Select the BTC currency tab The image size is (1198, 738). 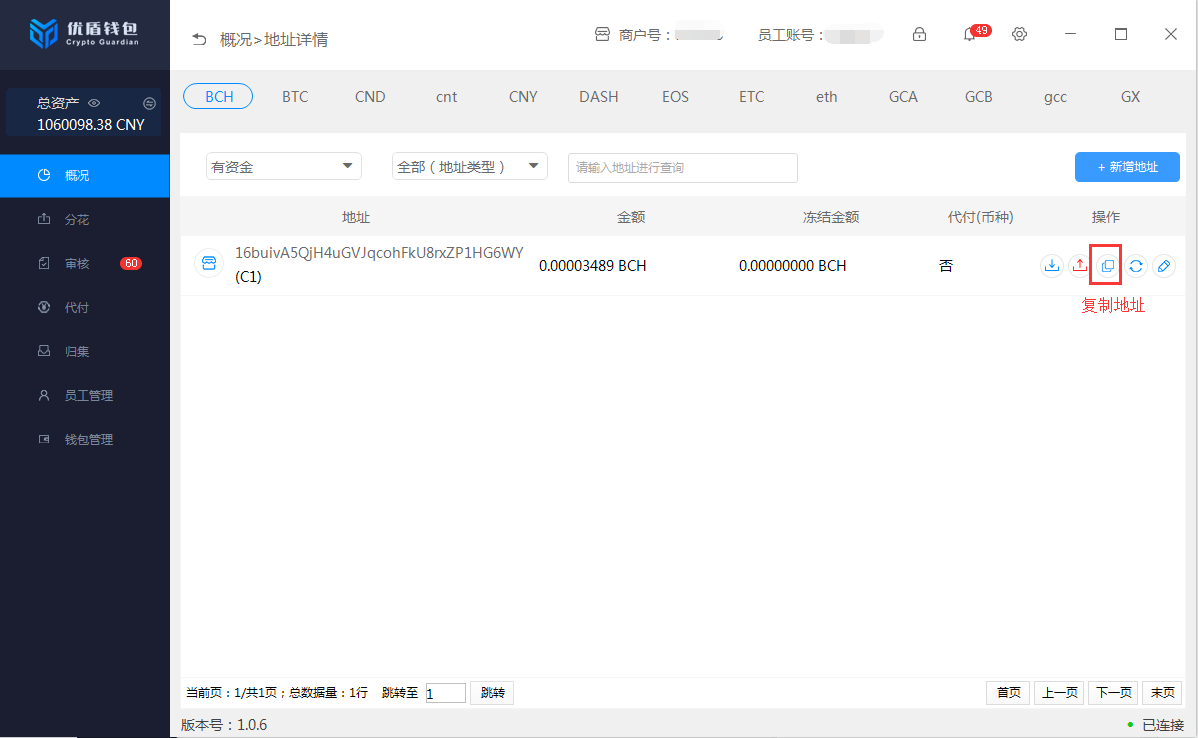tap(295, 97)
